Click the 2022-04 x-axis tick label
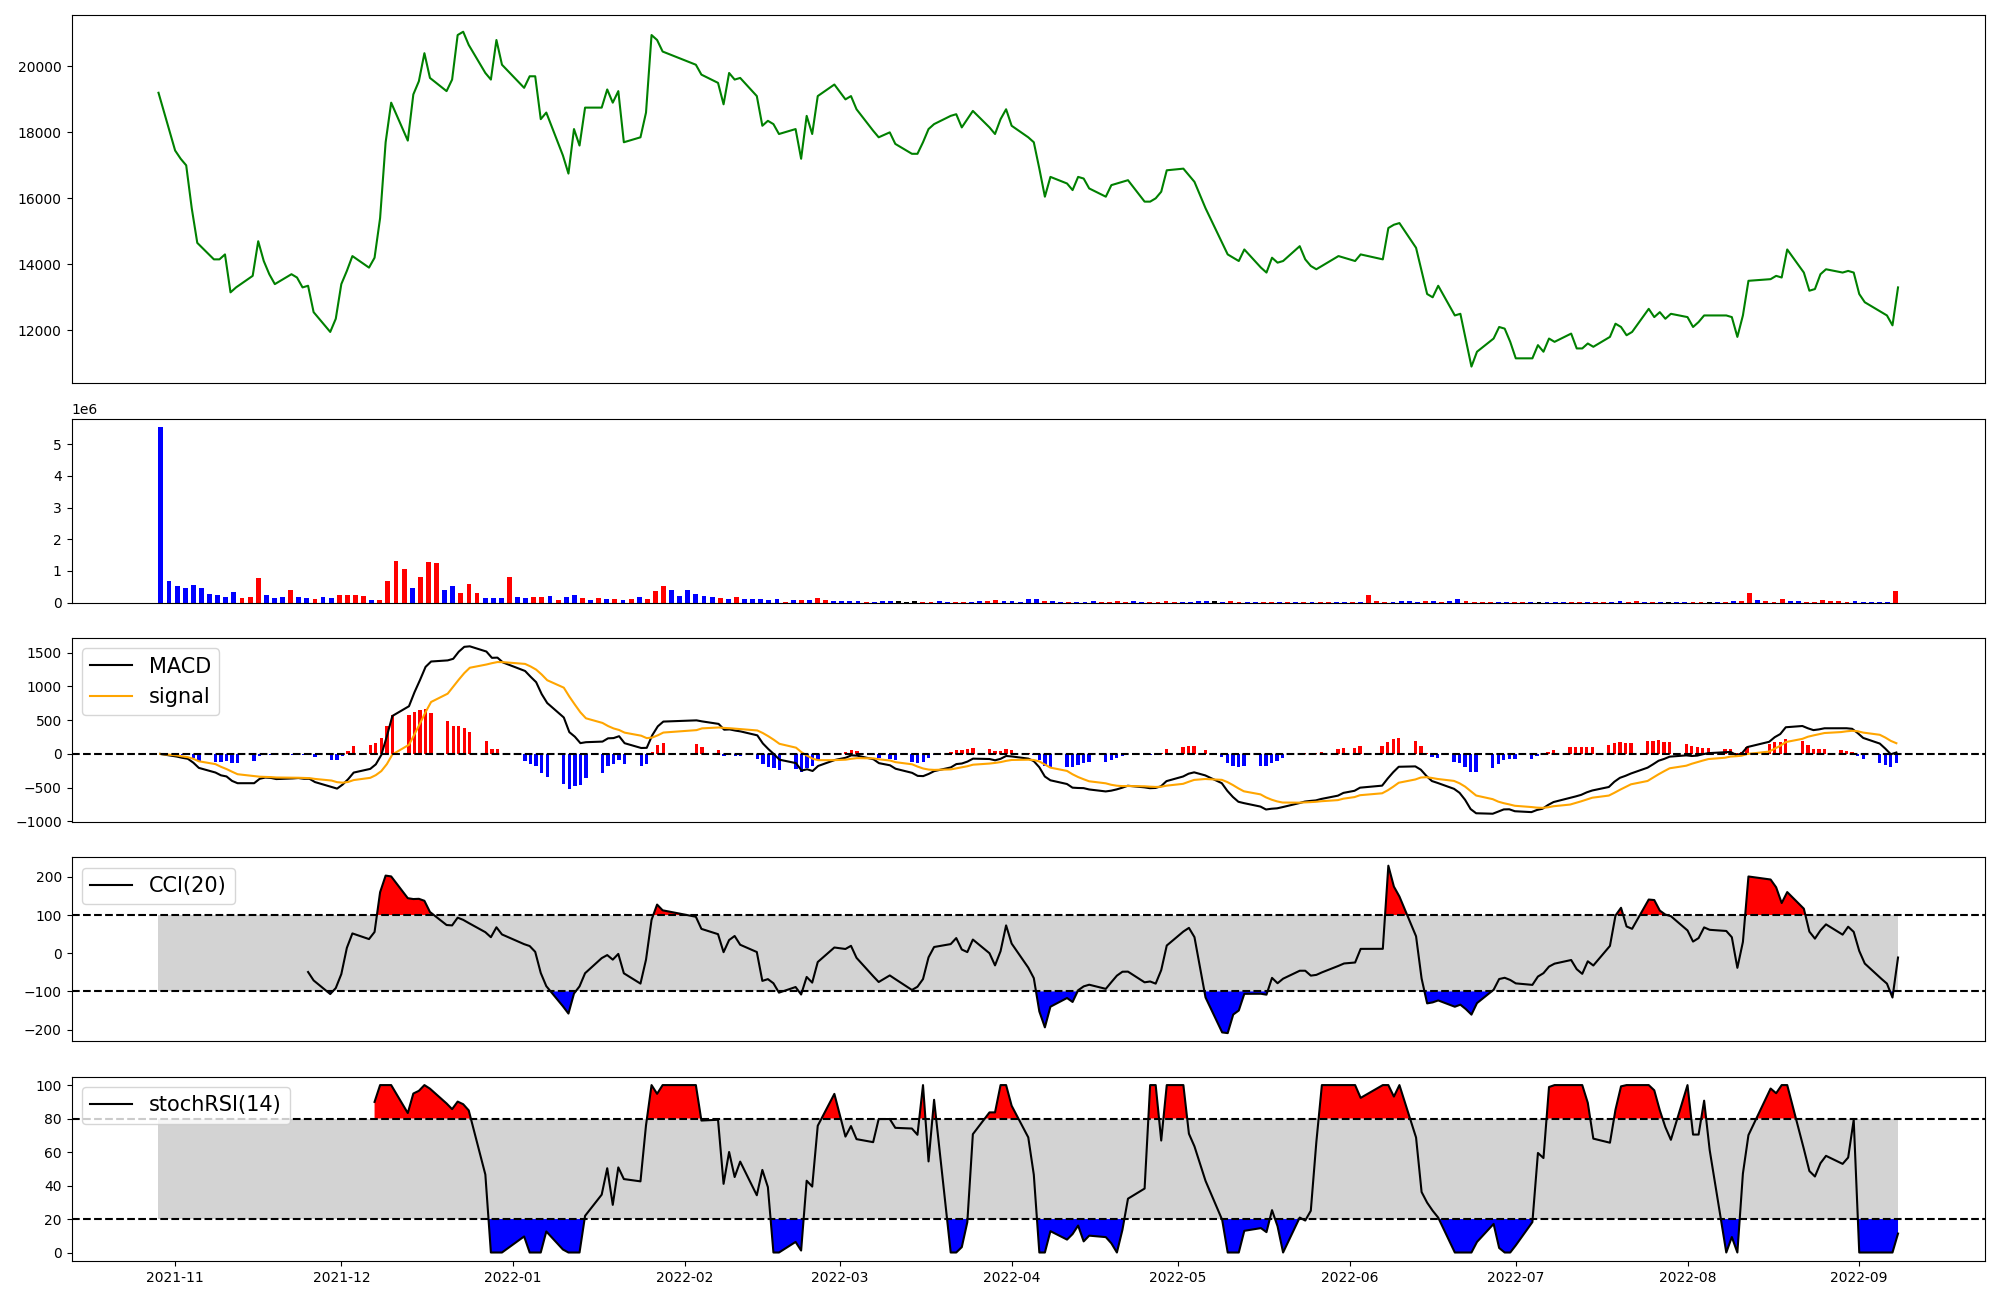This screenshot has width=2000, height=1300. pyautogui.click(x=1013, y=1277)
